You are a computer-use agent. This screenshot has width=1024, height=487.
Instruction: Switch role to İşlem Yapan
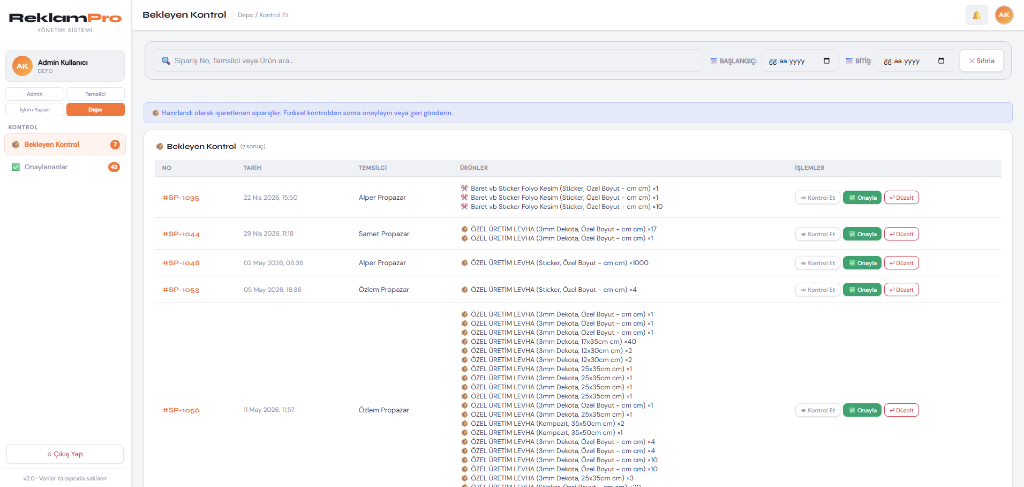click(x=35, y=110)
